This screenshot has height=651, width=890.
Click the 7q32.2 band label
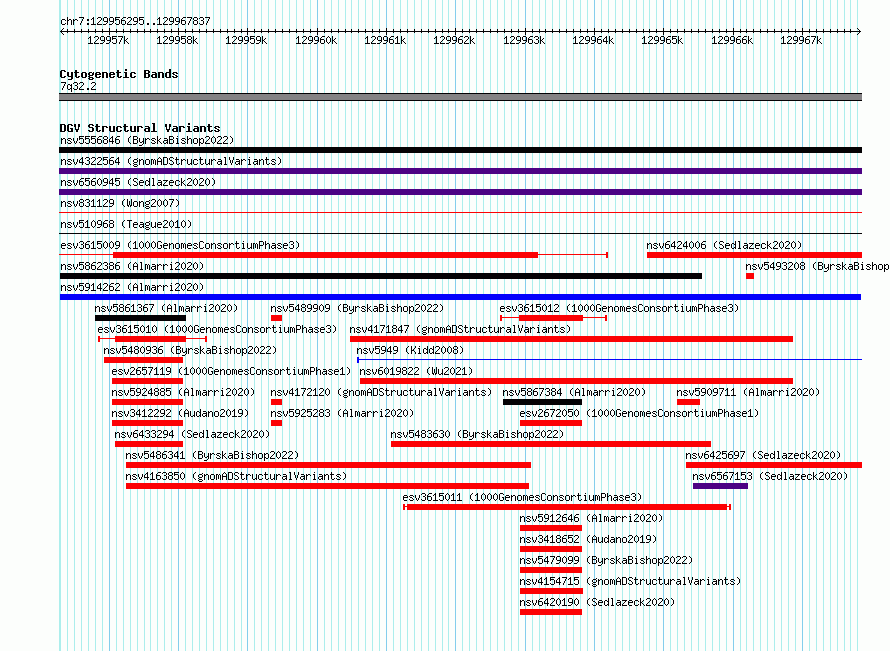[78, 86]
